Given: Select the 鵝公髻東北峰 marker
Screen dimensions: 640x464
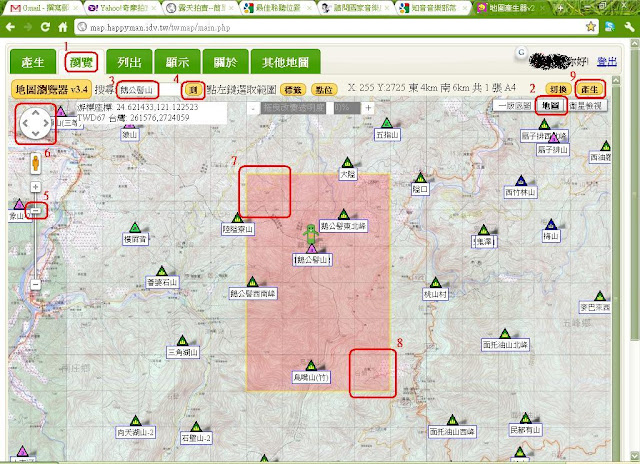Looking at the screenshot, I should [x=343, y=214].
